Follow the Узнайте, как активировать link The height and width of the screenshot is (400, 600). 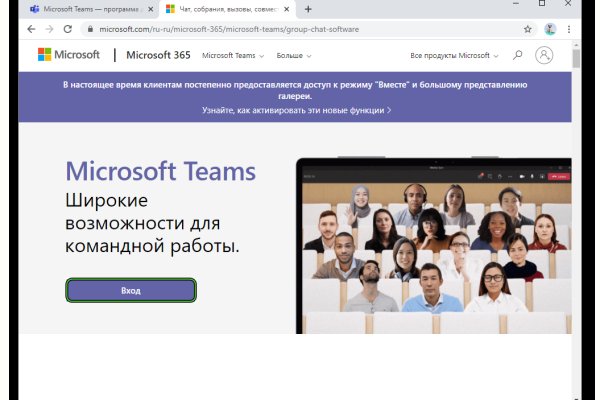(x=296, y=109)
